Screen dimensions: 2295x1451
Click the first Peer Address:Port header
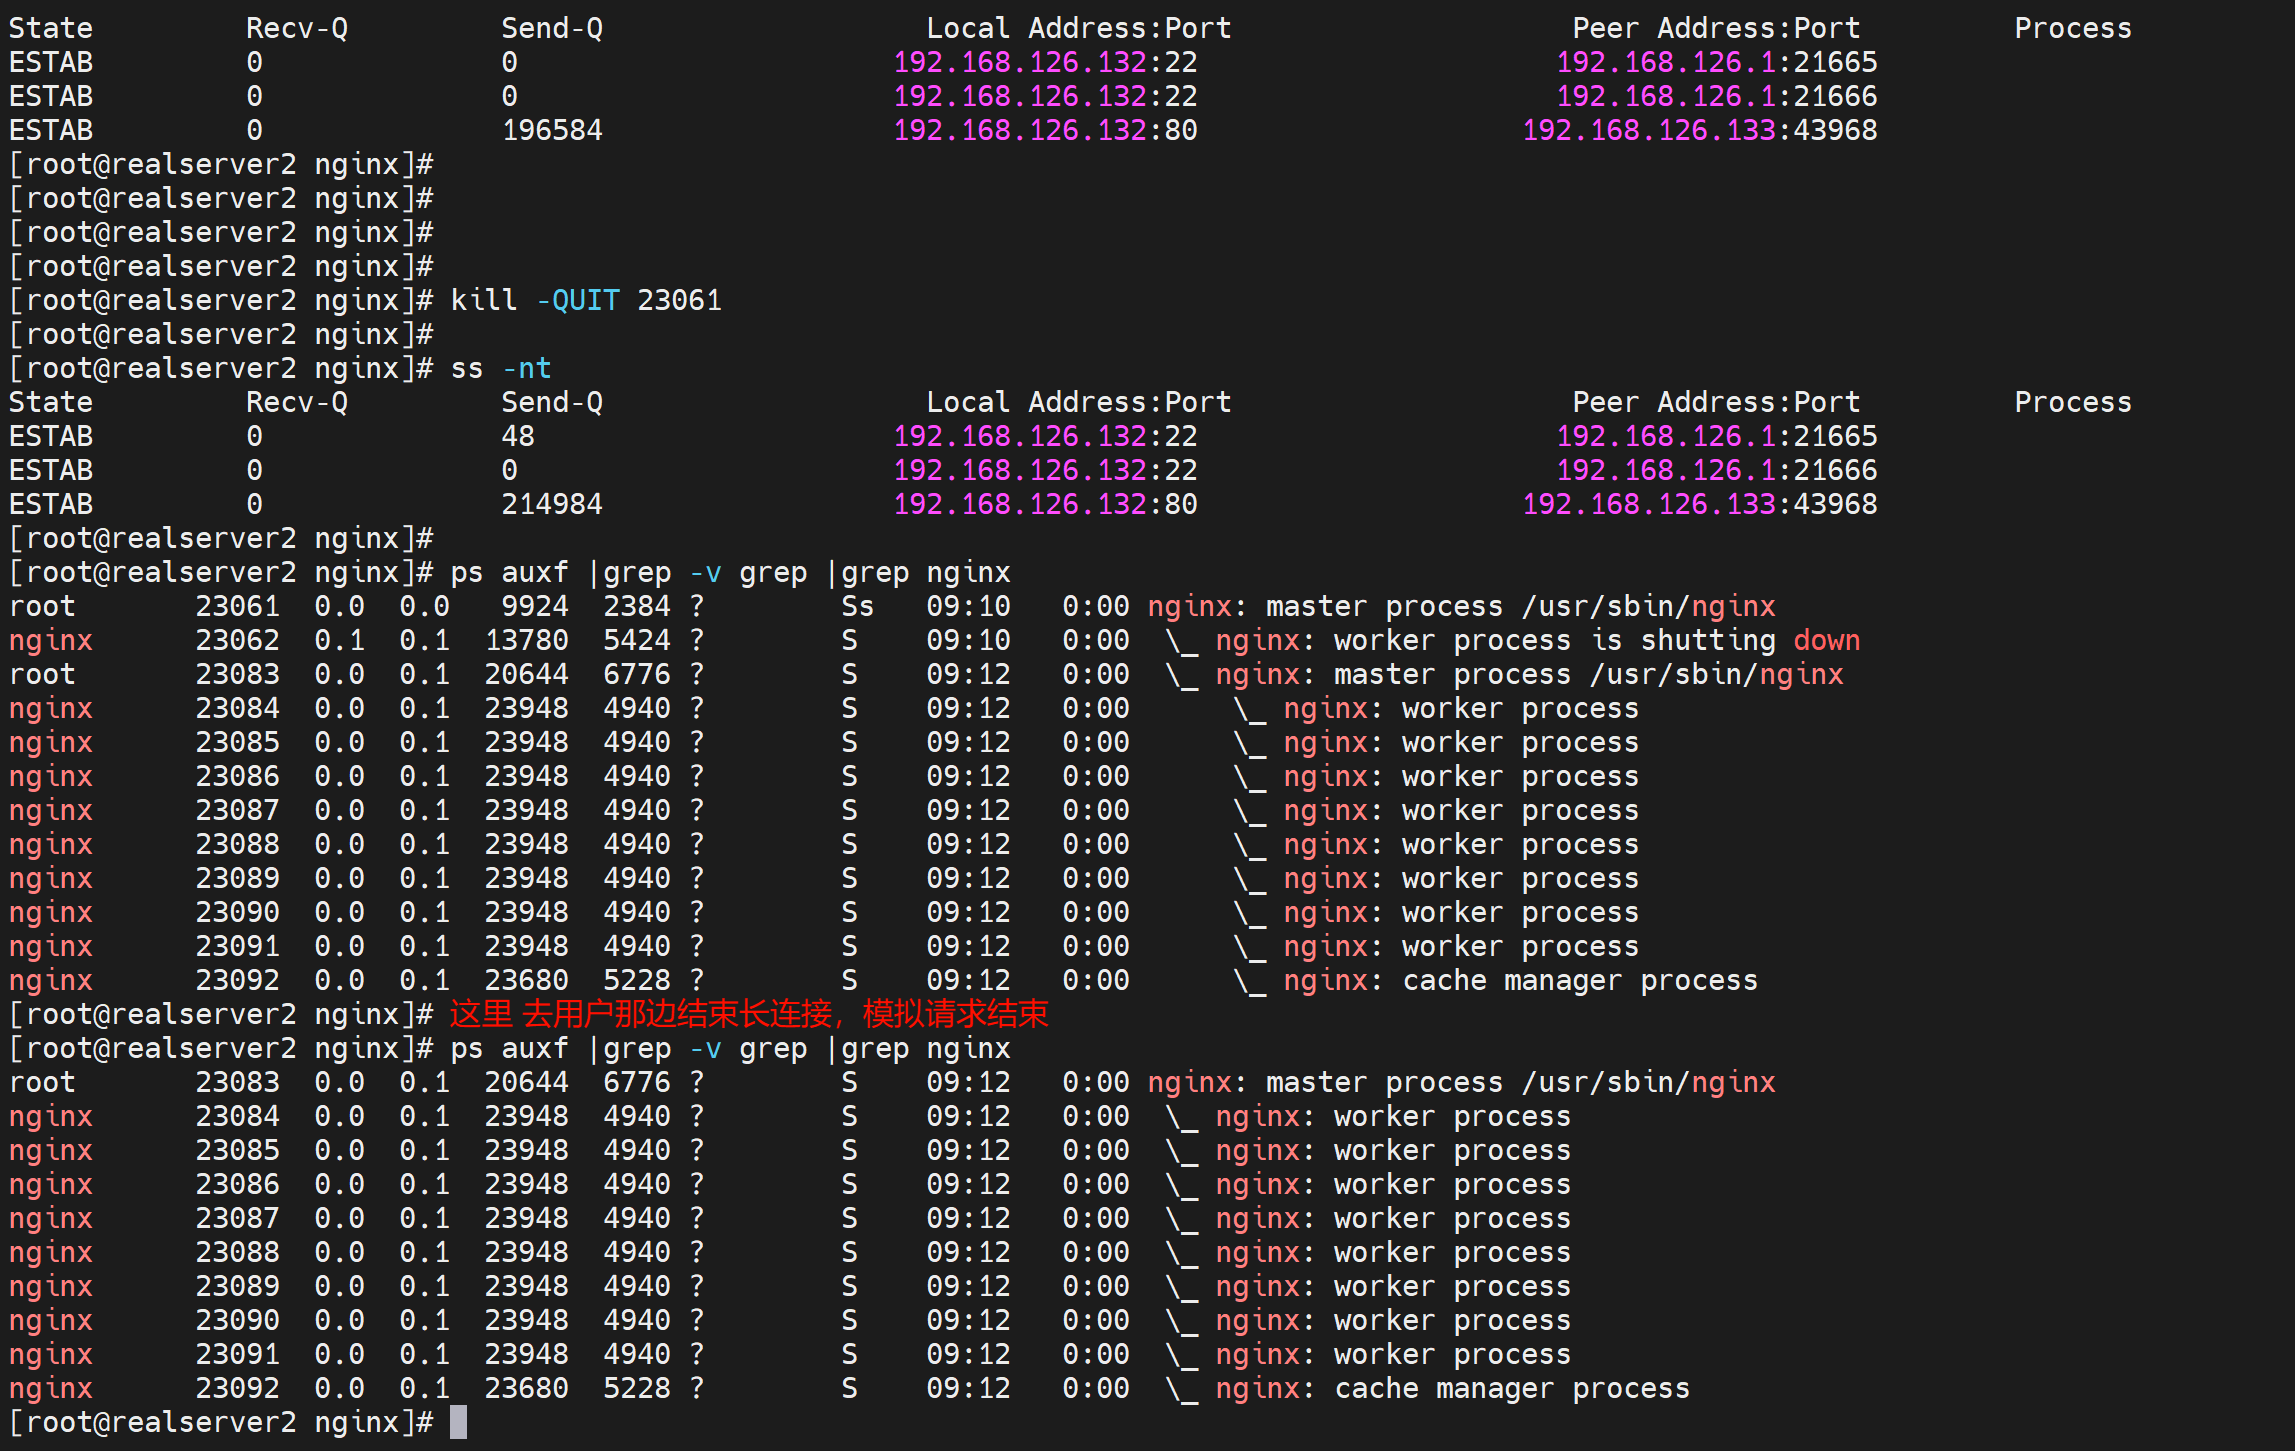pyautogui.click(x=1715, y=28)
